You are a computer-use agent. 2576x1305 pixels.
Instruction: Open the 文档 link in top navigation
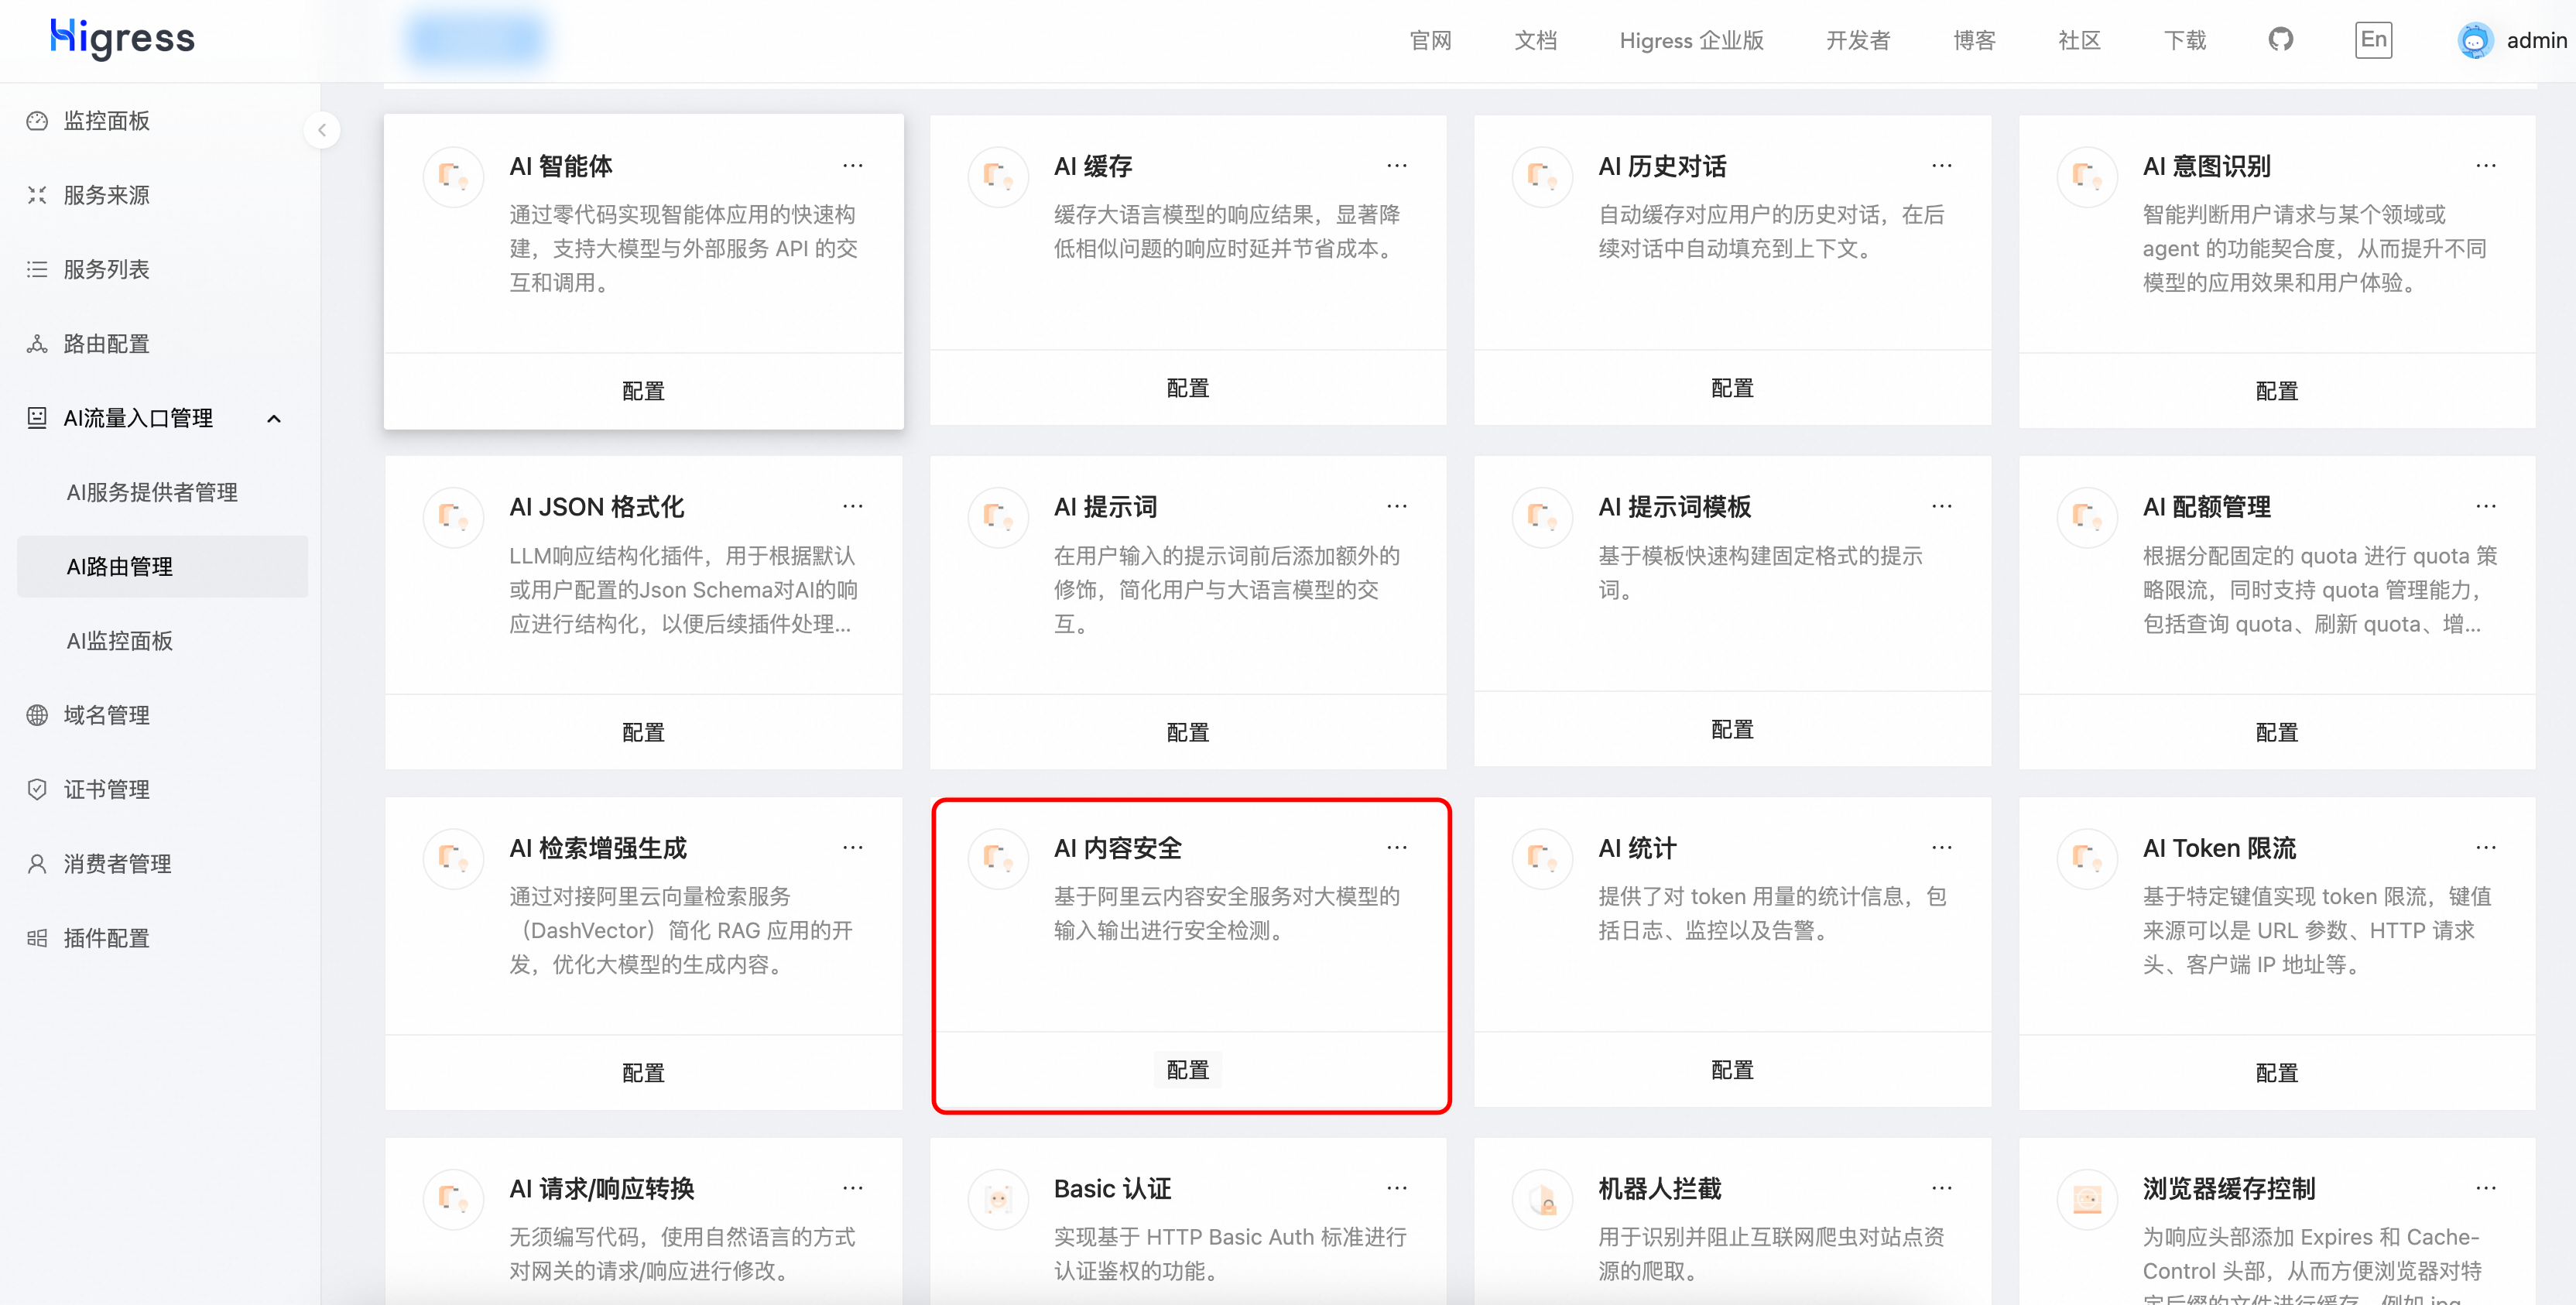pyautogui.click(x=1535, y=41)
